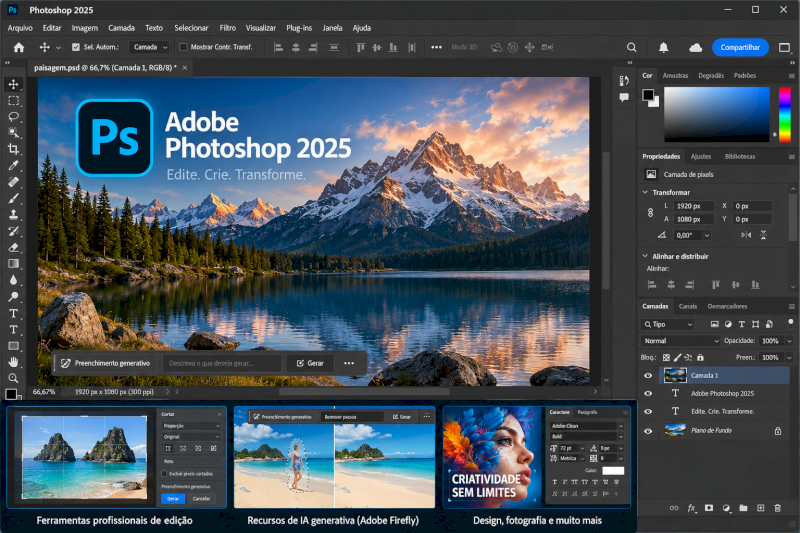
Task: Click Preenchimento generativo button
Action: coord(107,363)
